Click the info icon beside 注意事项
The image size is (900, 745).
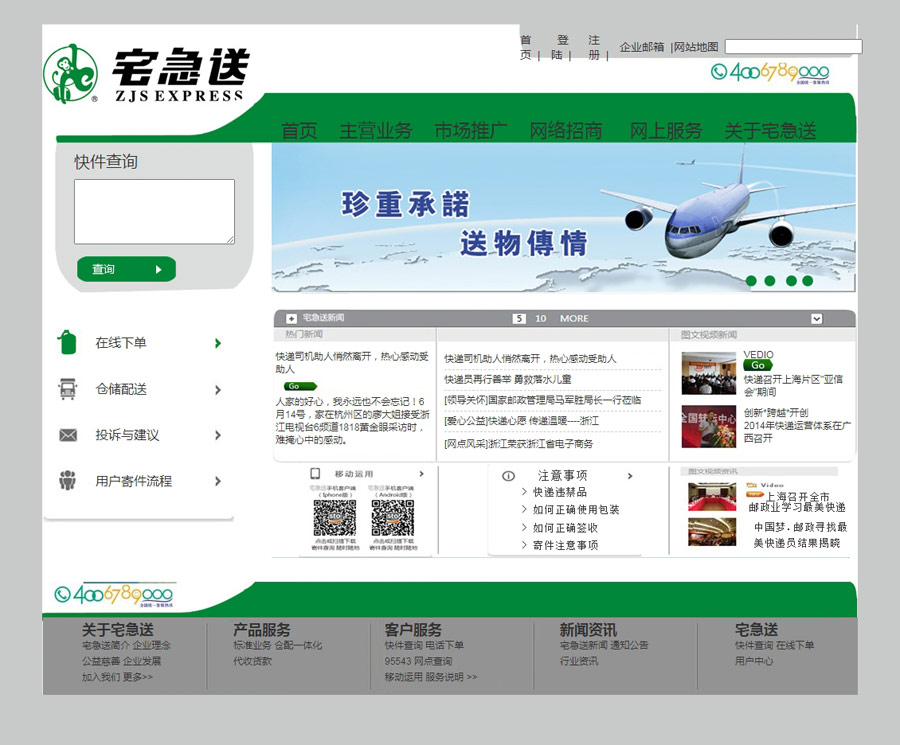[x=509, y=476]
